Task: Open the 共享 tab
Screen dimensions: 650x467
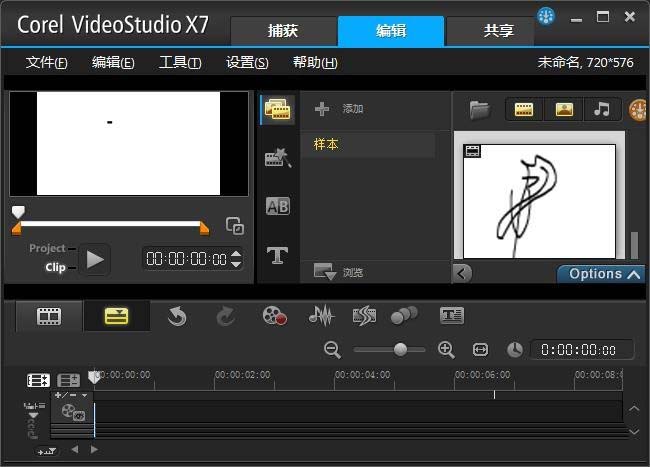Action: 498,31
